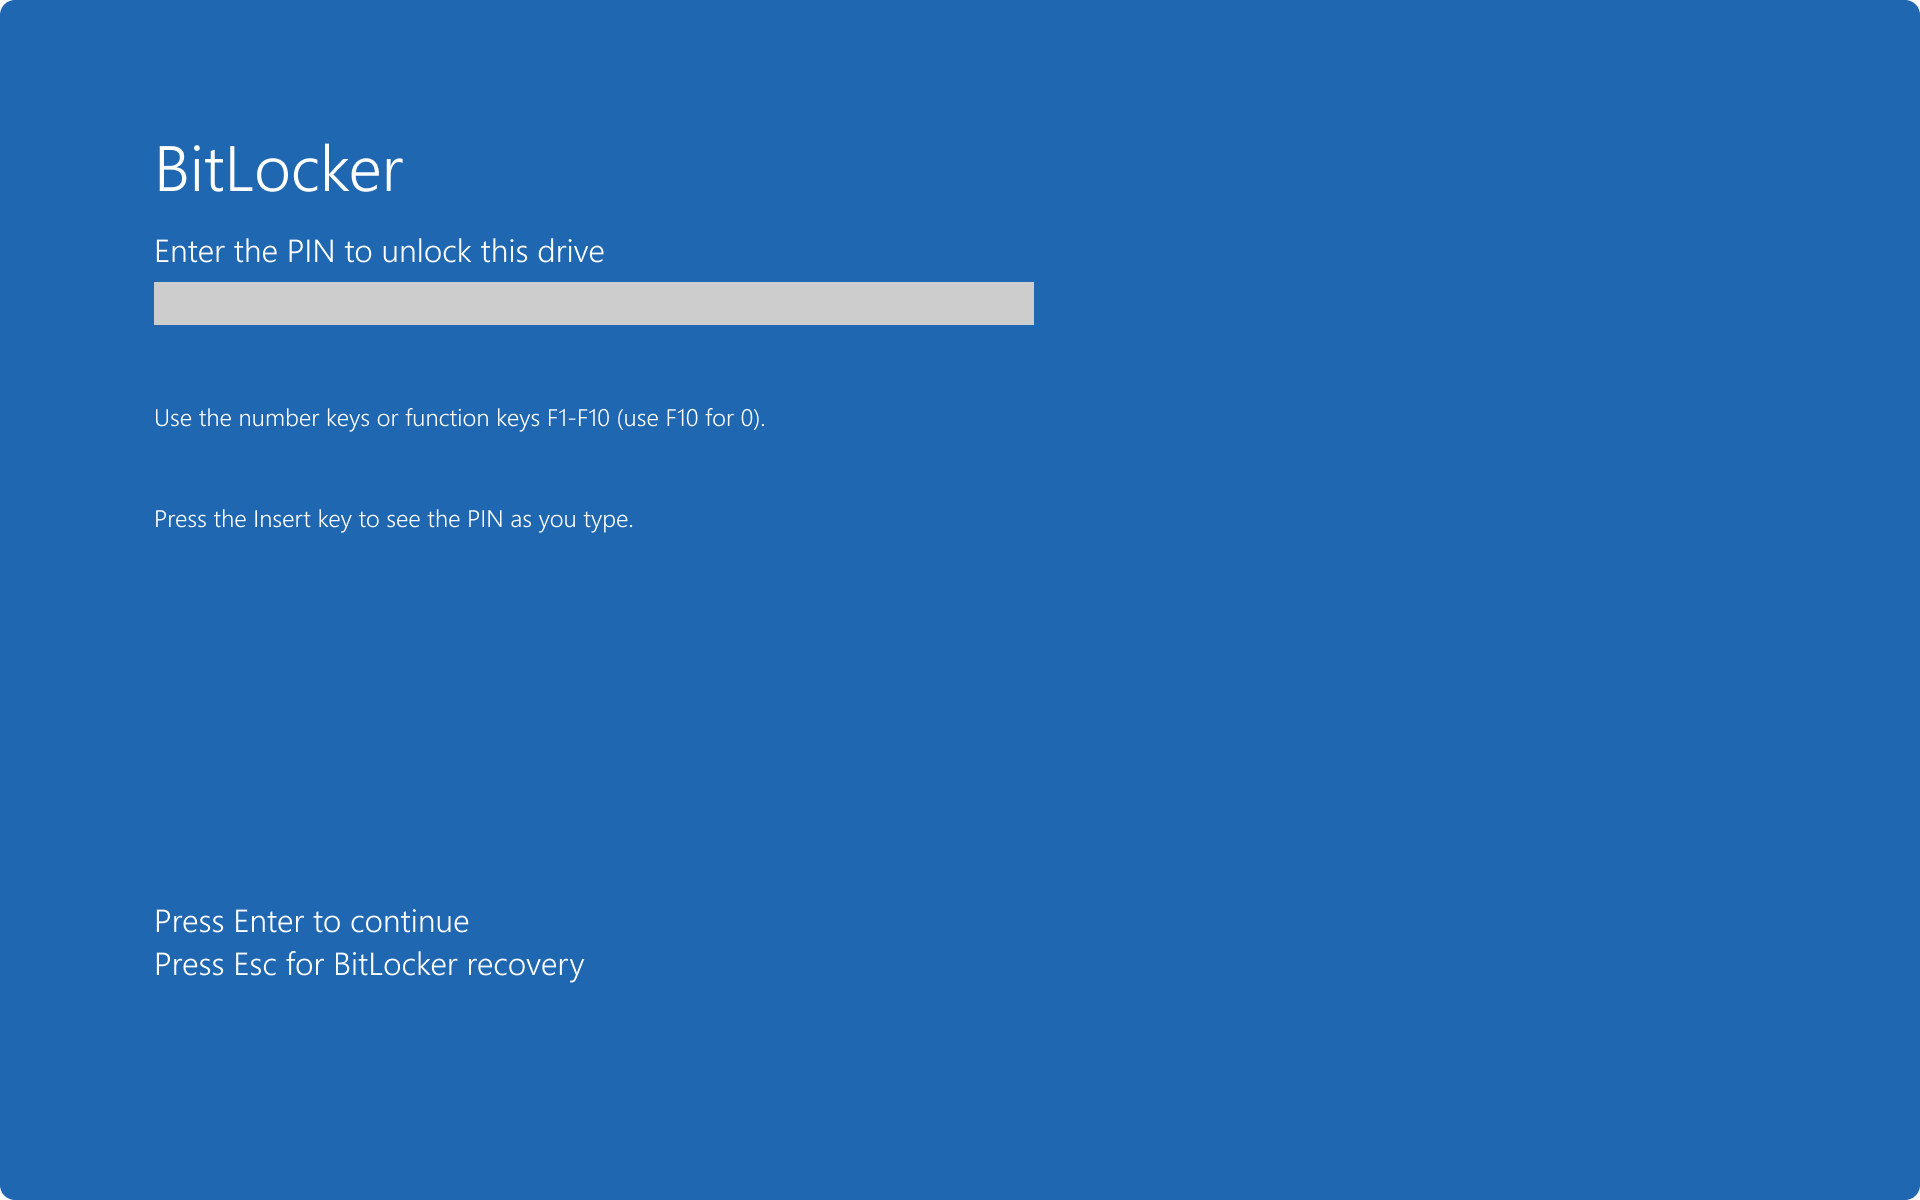
Task: Click the Insert key hint text
Action: click(x=393, y=518)
